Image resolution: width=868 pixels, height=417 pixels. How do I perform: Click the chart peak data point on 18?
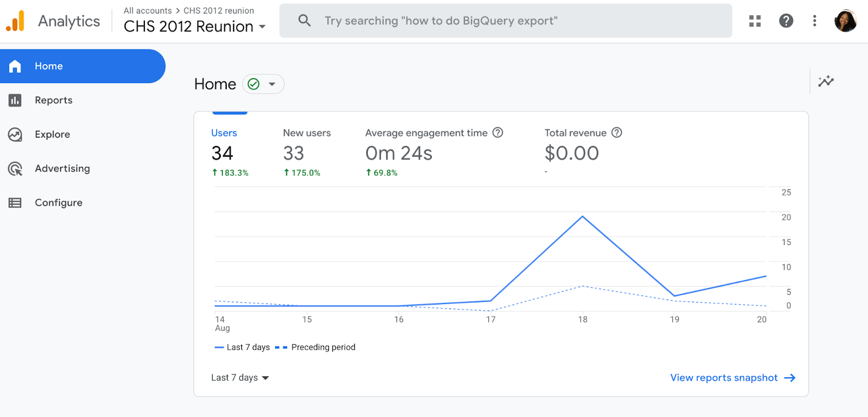coord(582,216)
